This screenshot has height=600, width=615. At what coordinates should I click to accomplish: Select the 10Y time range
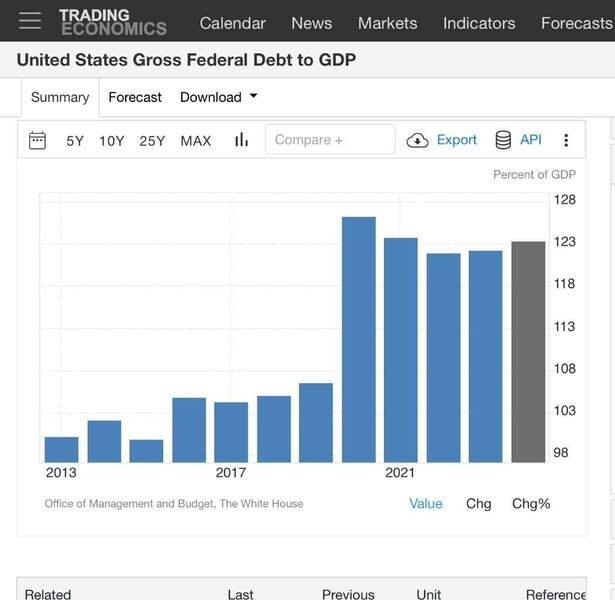[x=112, y=141]
